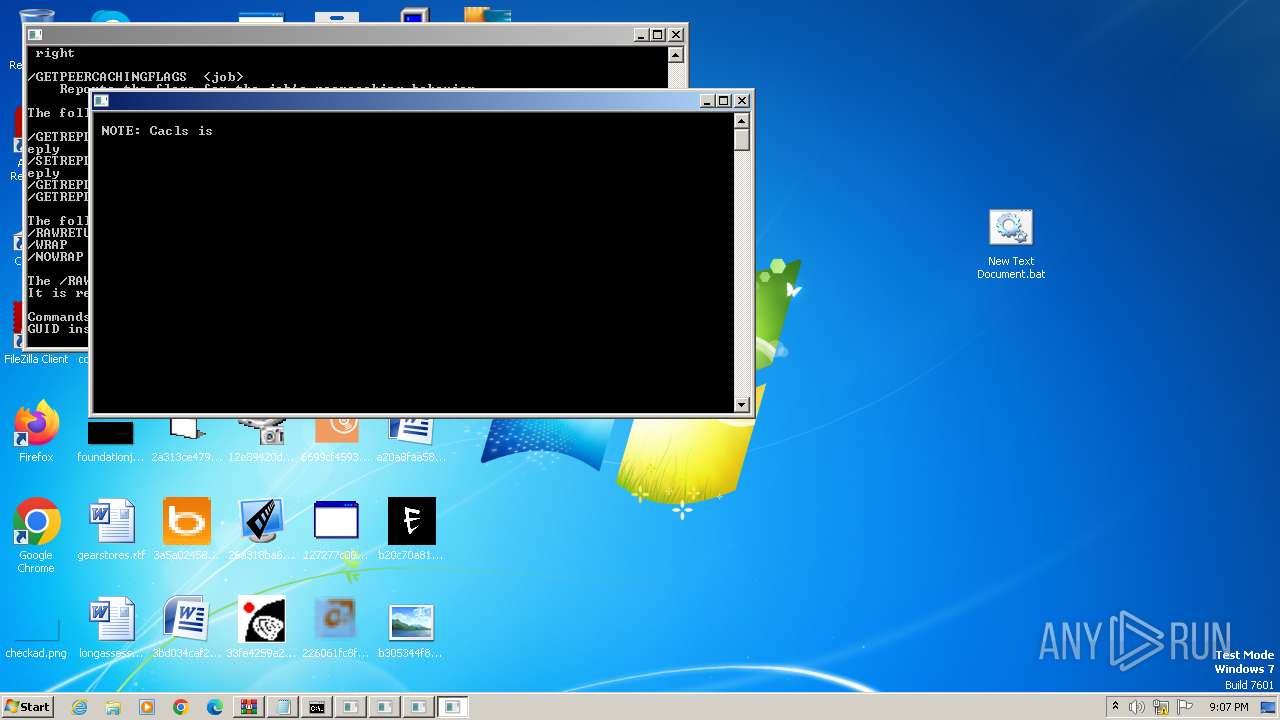Launch Chrome from the taskbar
Viewport: 1280px width, 720px height.
point(181,707)
